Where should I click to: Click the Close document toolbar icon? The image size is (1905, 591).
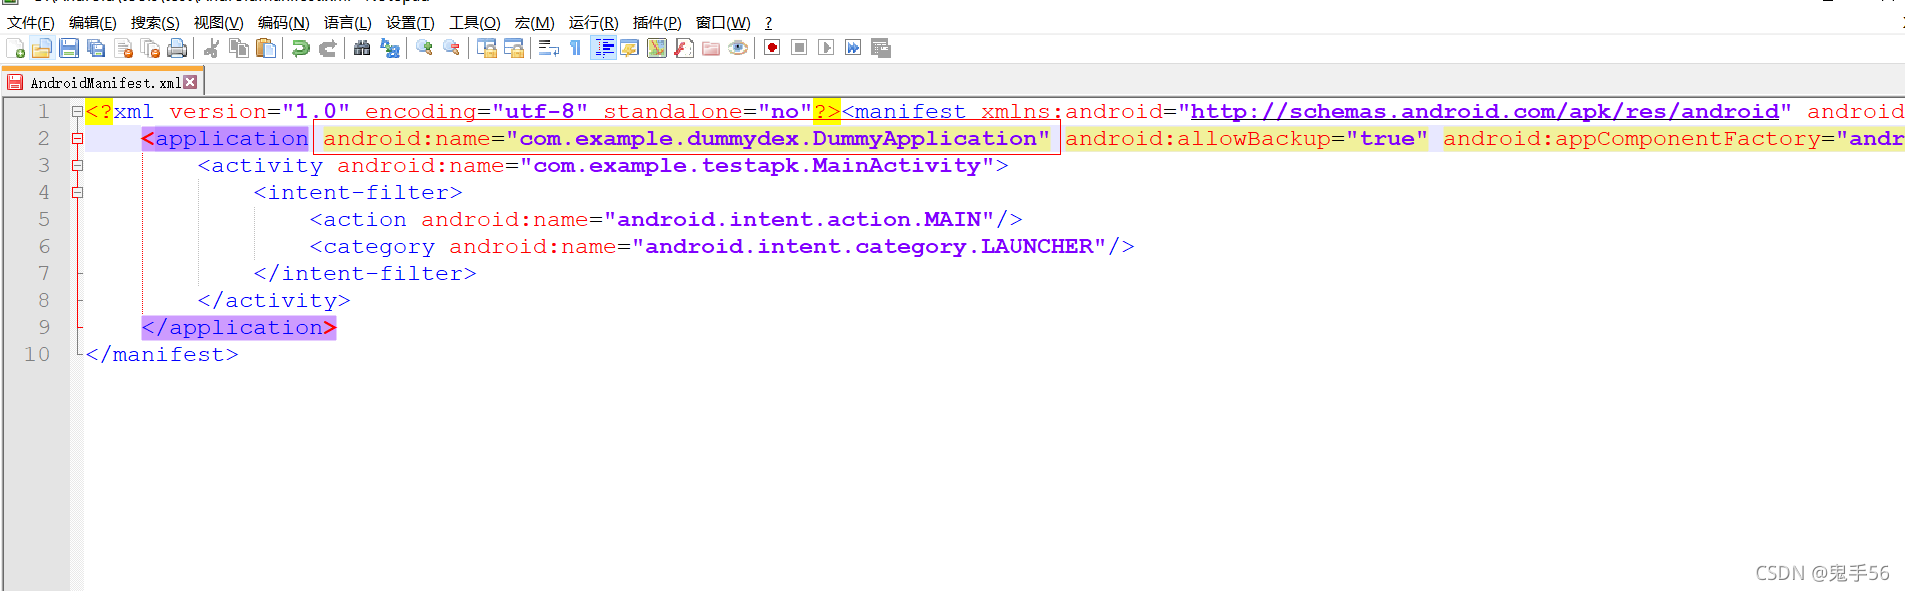[124, 48]
